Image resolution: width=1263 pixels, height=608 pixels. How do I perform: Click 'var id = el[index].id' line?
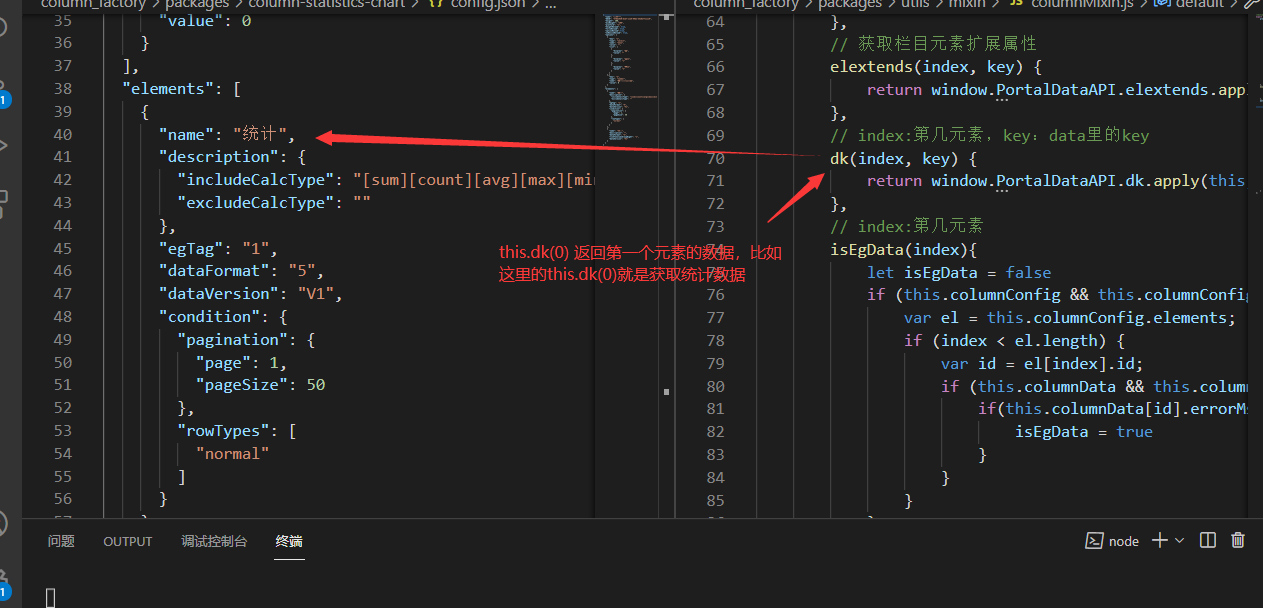point(1042,364)
